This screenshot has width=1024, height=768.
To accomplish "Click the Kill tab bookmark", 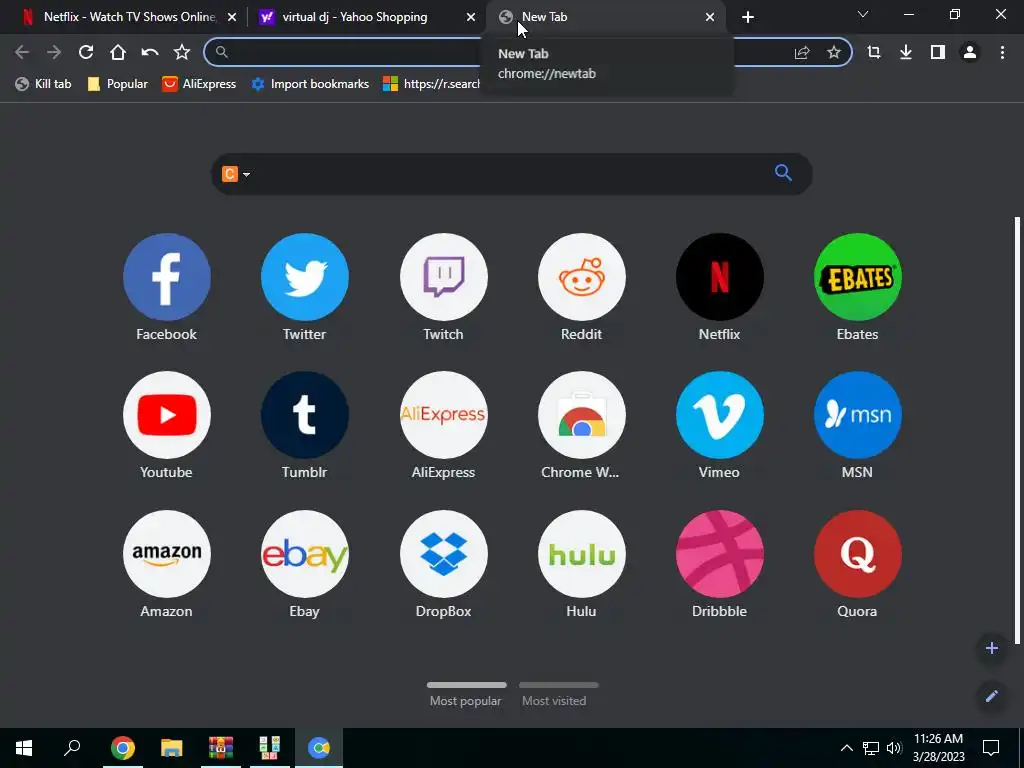I will [x=44, y=84].
